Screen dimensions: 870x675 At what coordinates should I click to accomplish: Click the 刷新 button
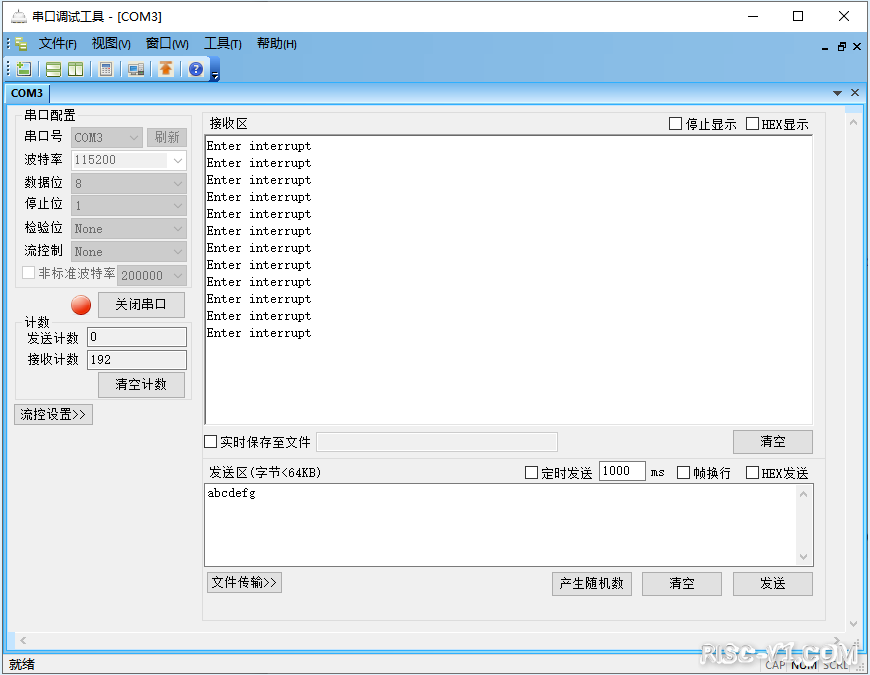(x=167, y=138)
